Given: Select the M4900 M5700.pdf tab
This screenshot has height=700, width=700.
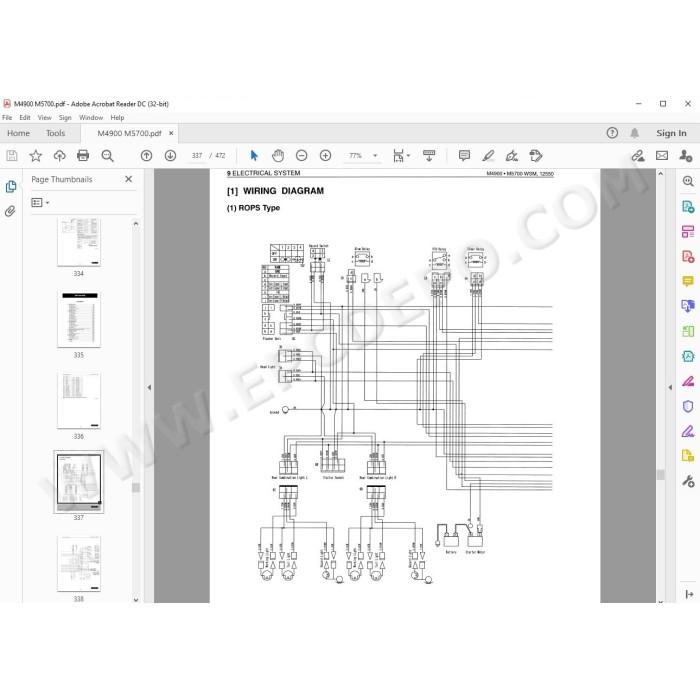Looking at the screenshot, I should coord(129,133).
